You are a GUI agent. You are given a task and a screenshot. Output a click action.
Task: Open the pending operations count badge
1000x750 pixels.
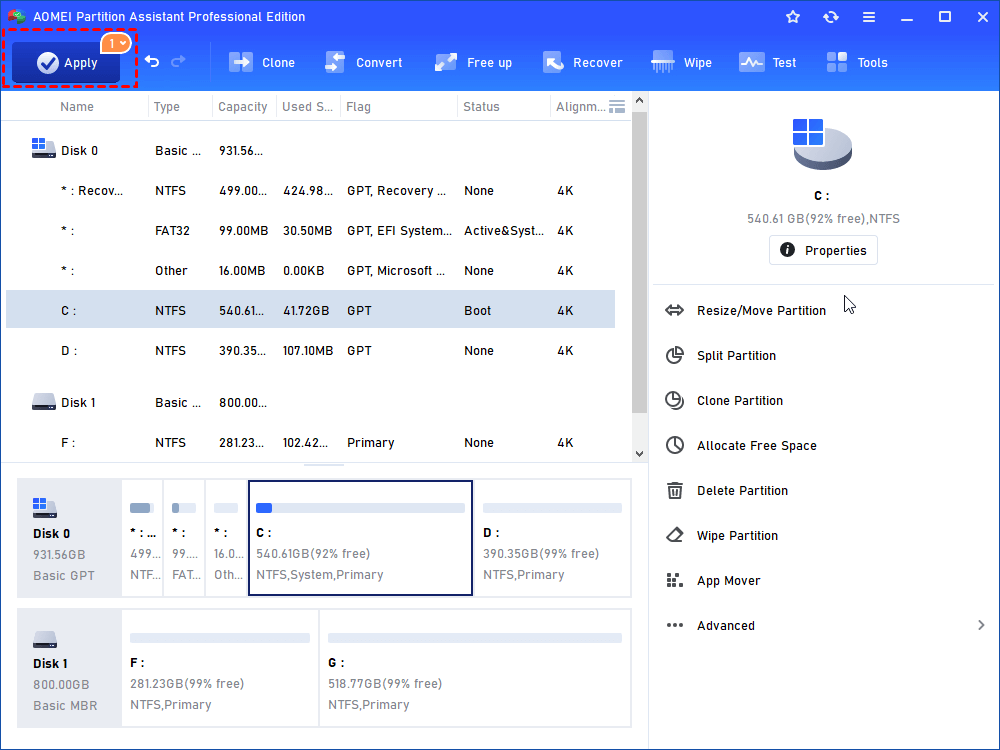115,43
